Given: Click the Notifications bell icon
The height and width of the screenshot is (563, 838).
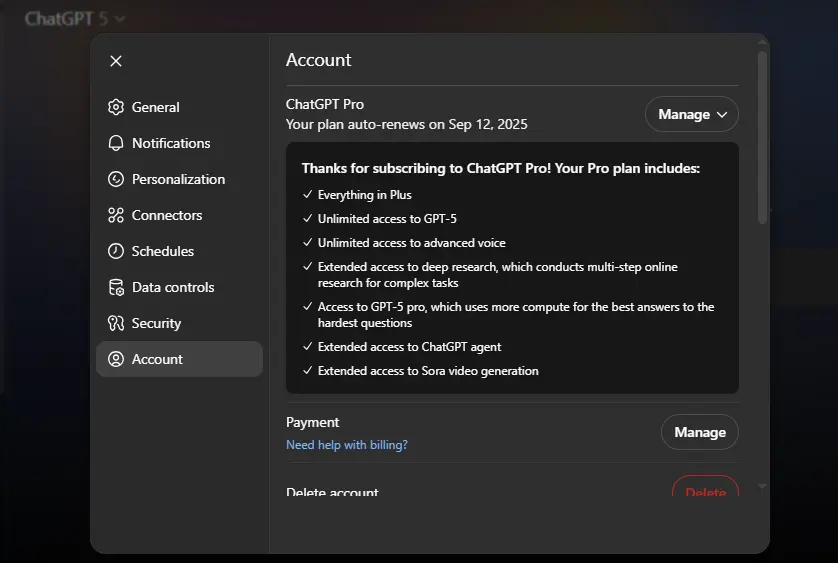Looking at the screenshot, I should 116,143.
